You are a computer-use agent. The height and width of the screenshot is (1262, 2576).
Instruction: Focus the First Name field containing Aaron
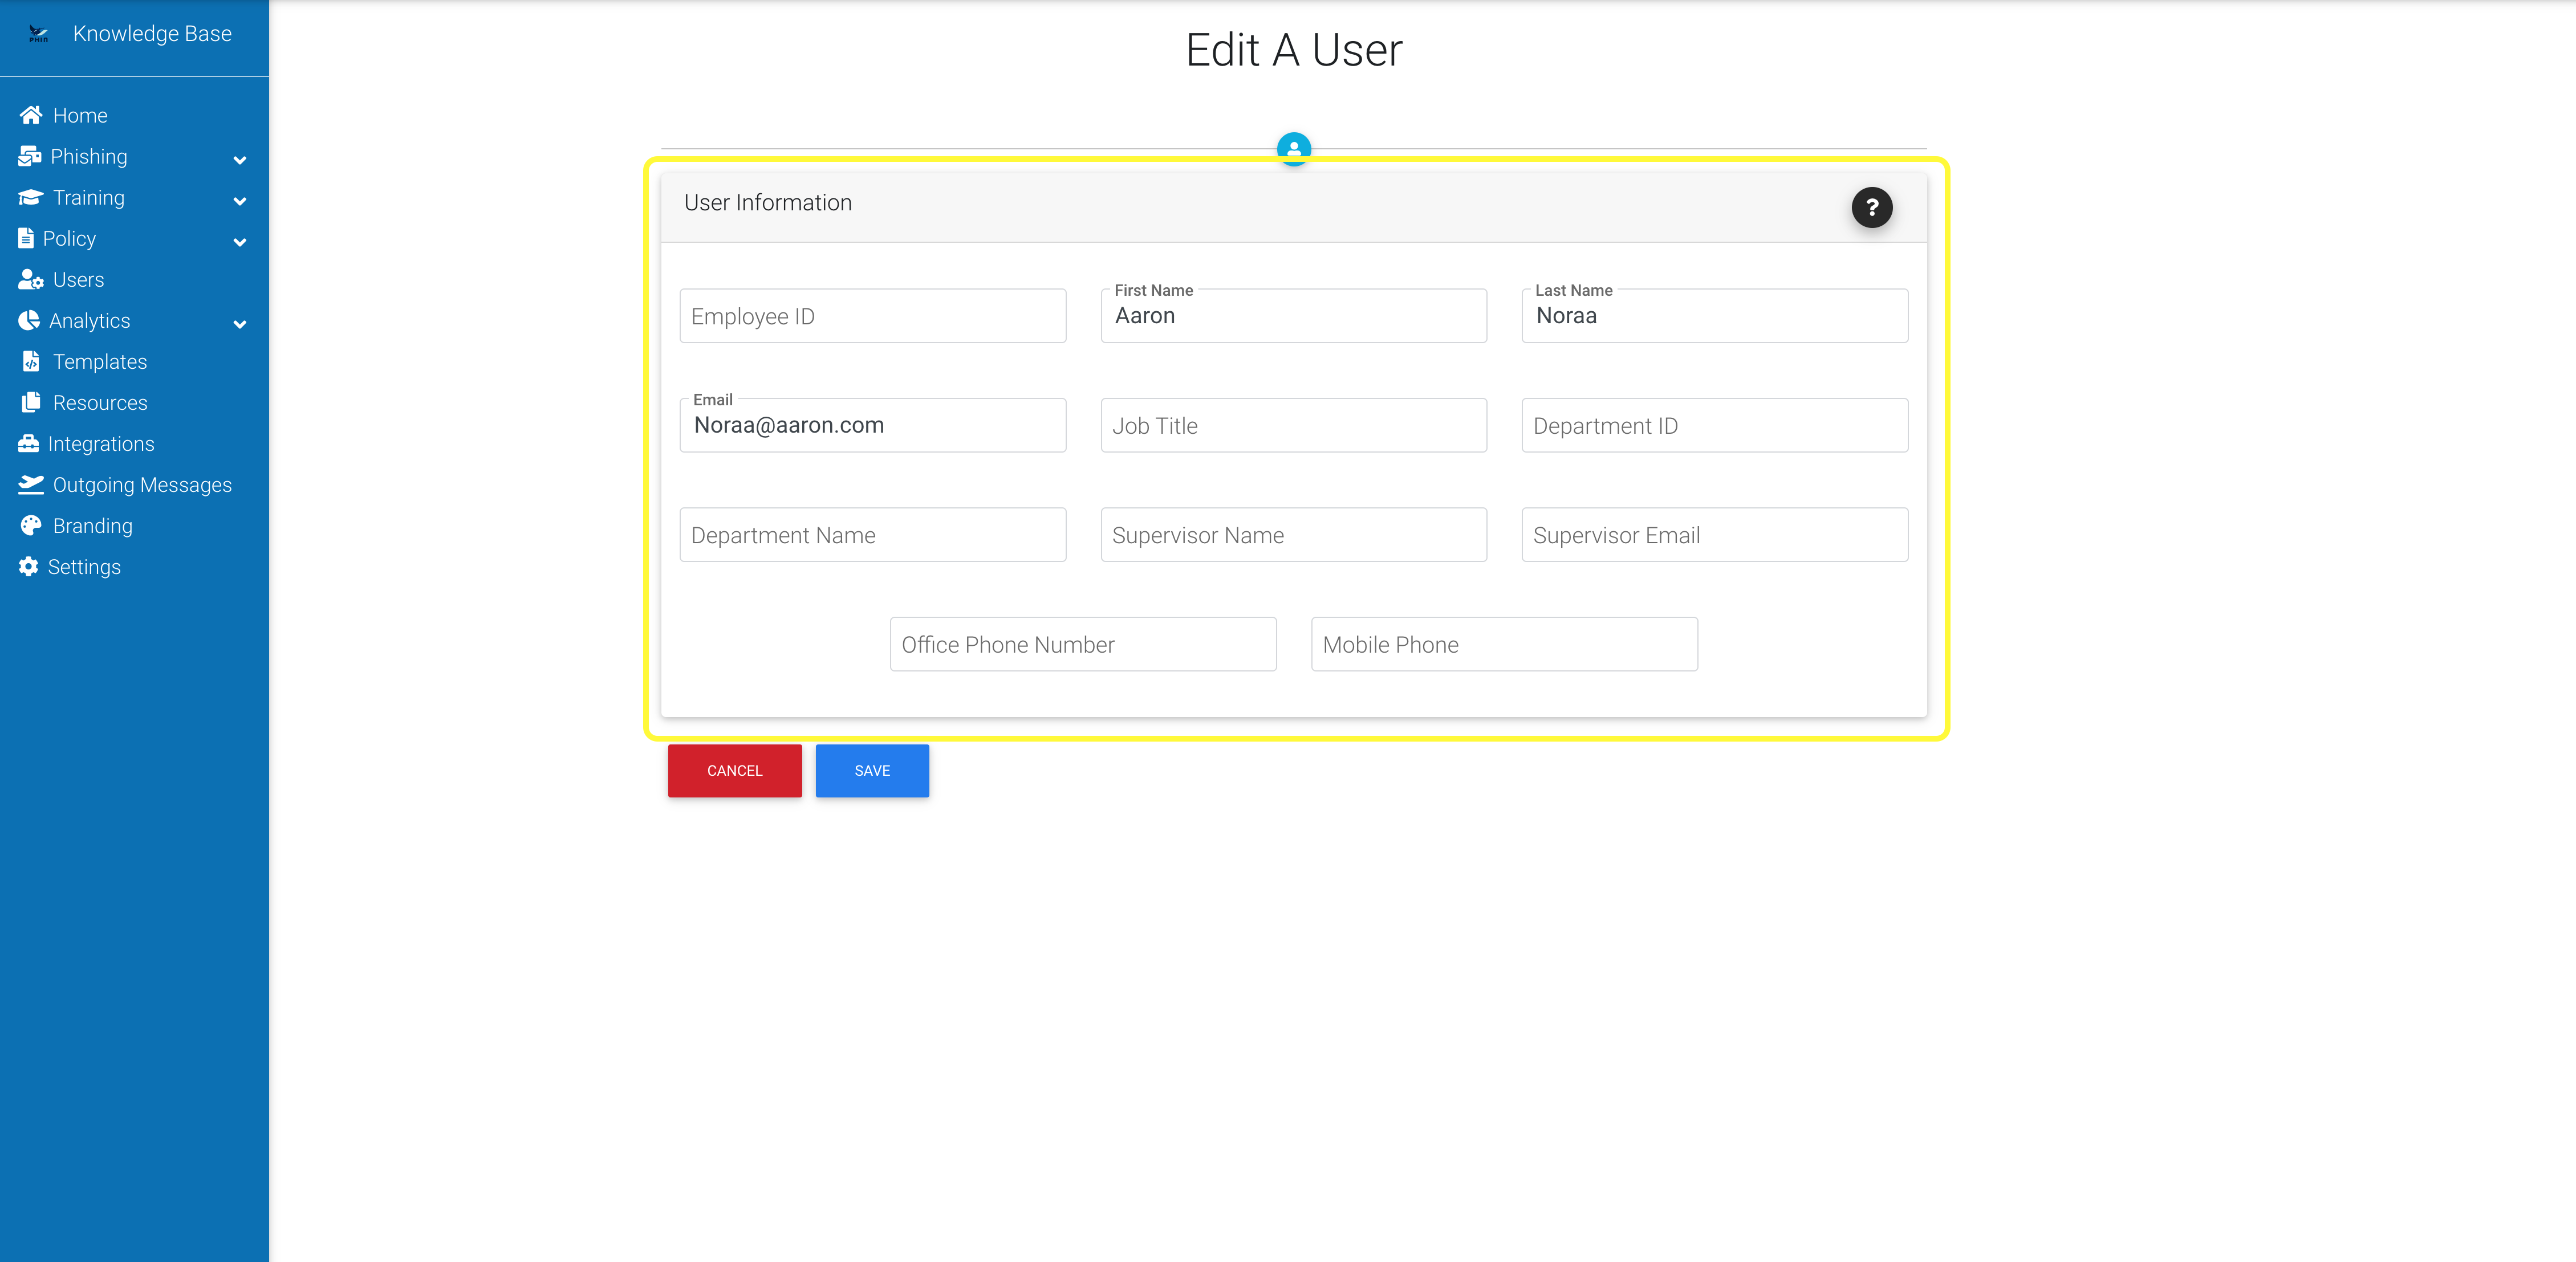(1293, 316)
